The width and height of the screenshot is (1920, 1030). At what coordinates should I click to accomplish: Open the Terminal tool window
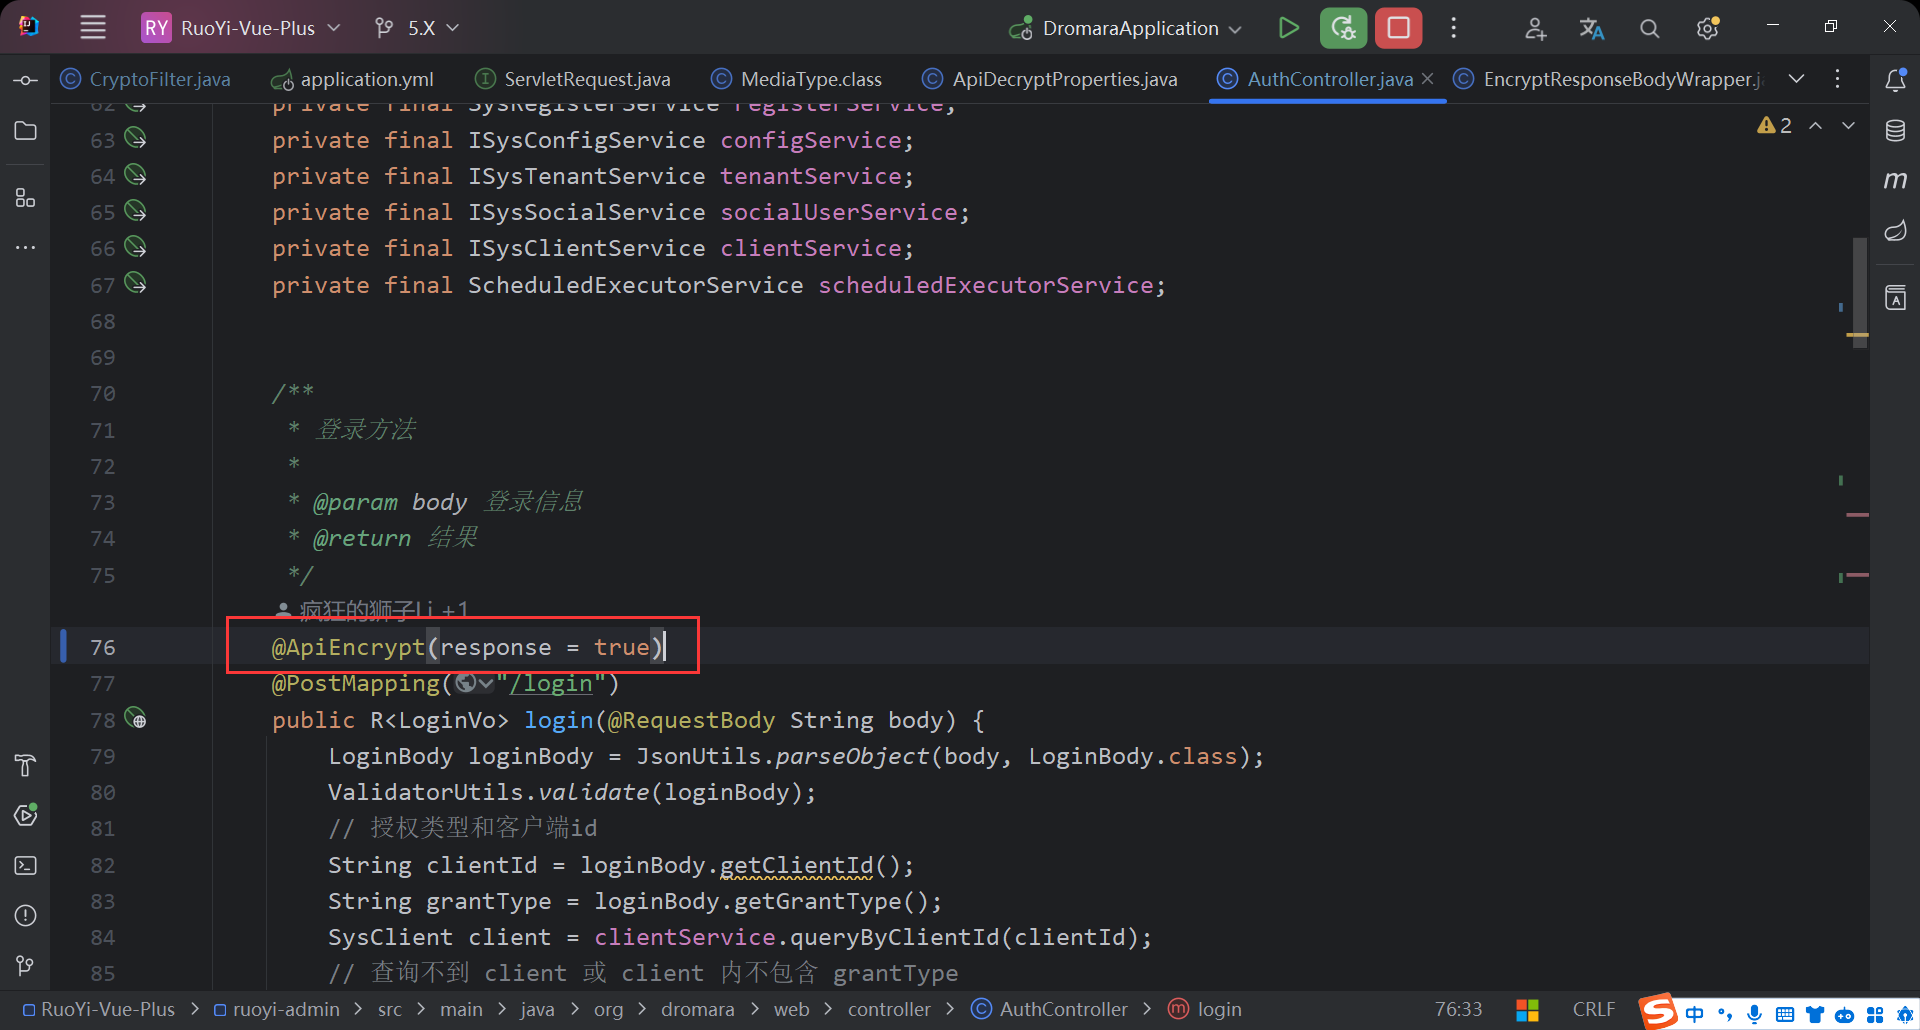click(x=26, y=865)
